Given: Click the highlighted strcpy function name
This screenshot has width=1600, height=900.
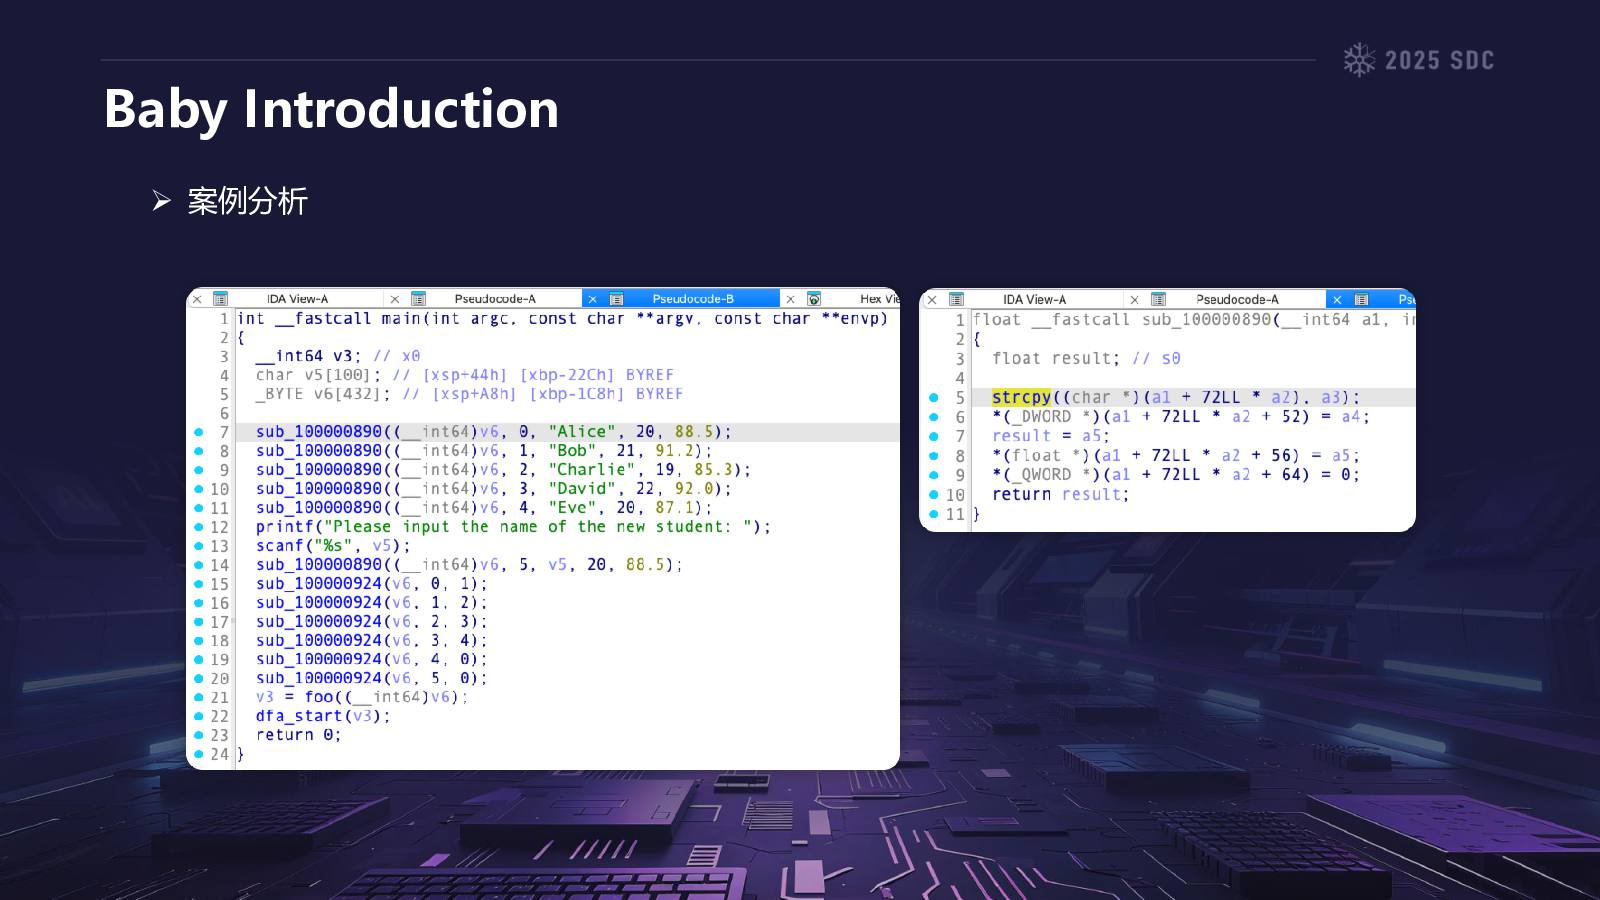Looking at the screenshot, I should pos(1021,398).
